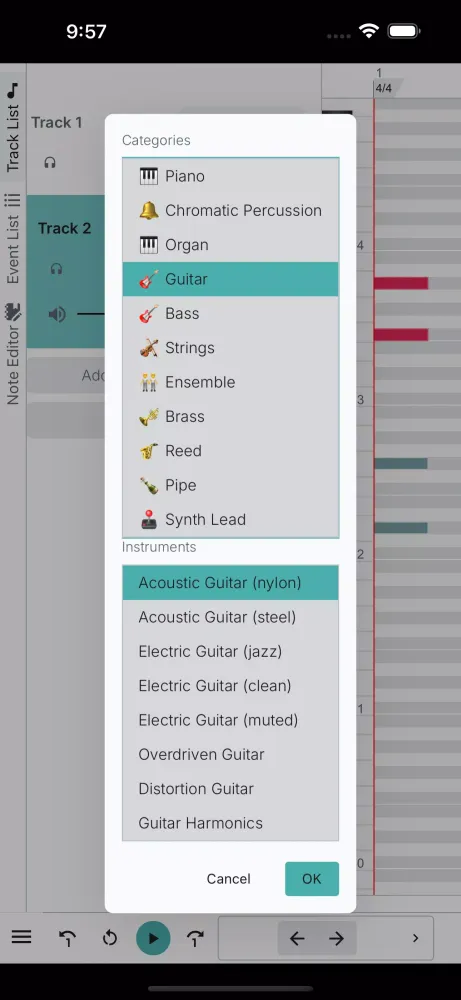Start playback with the play button
Viewport: 461px width, 1000px height.
(153, 938)
